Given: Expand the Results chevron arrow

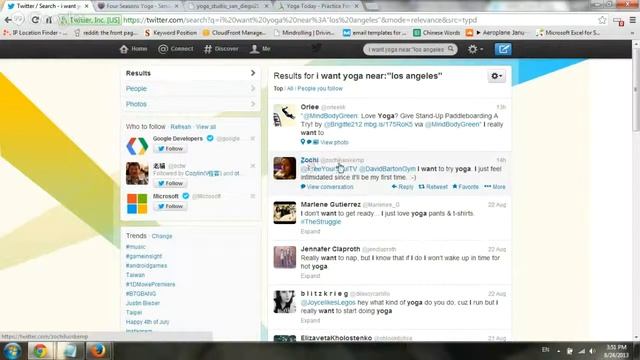Looking at the screenshot, I should coord(253,73).
